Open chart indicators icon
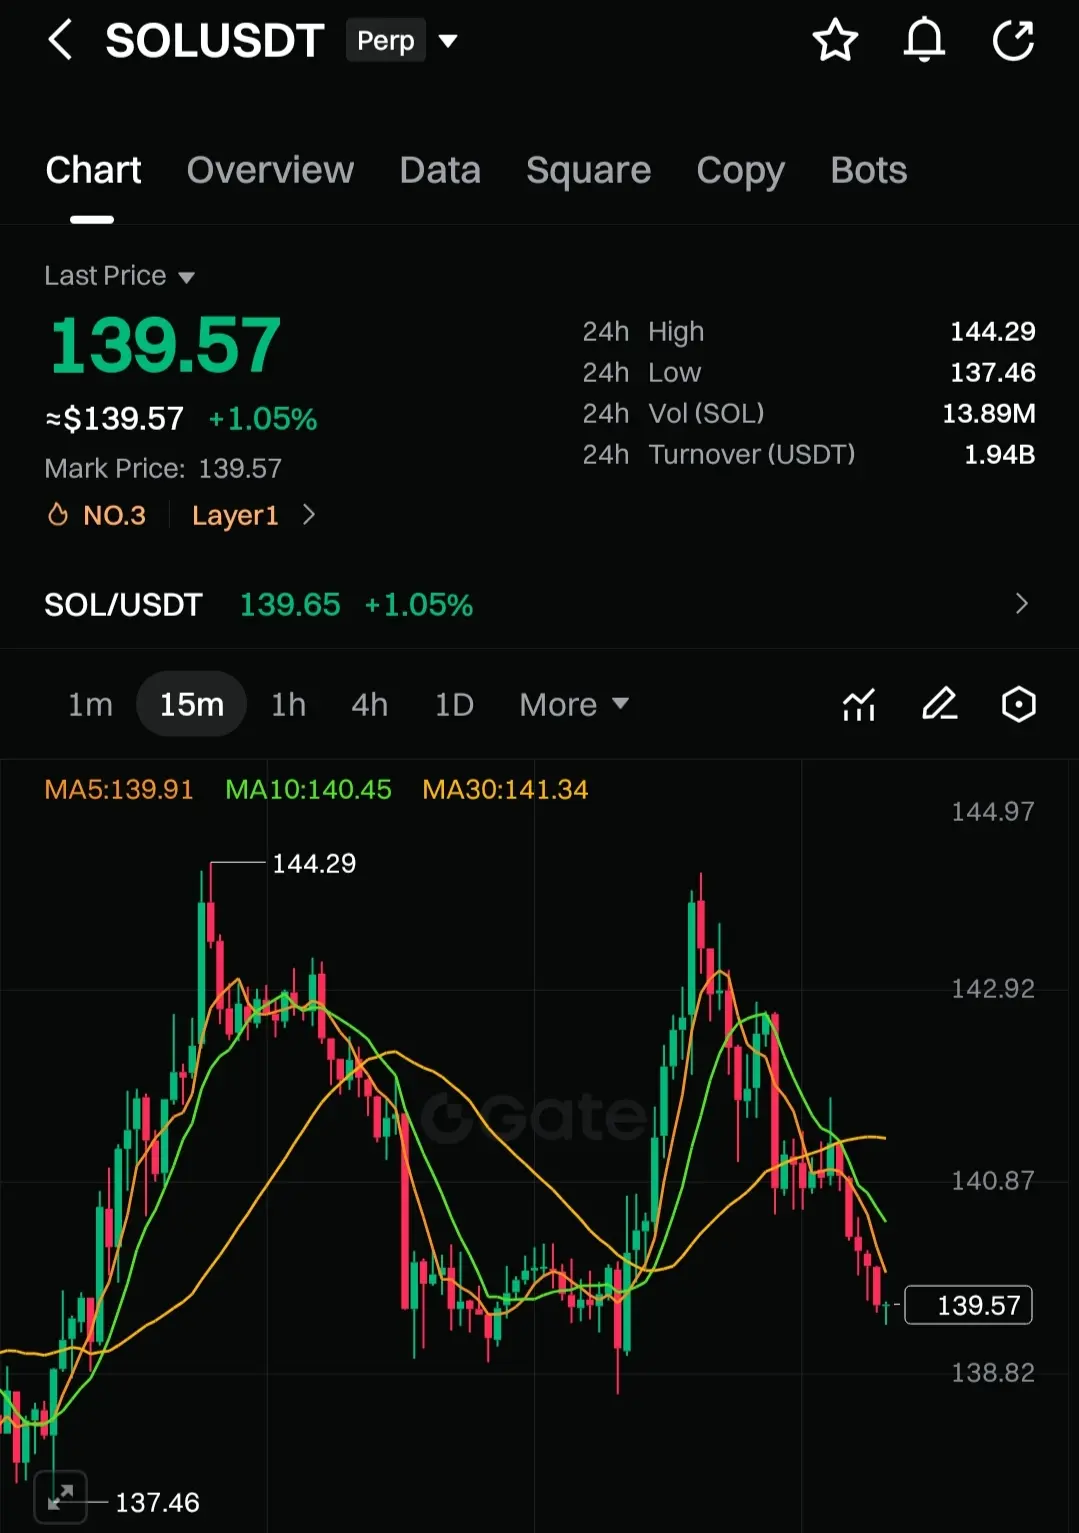 (x=859, y=705)
